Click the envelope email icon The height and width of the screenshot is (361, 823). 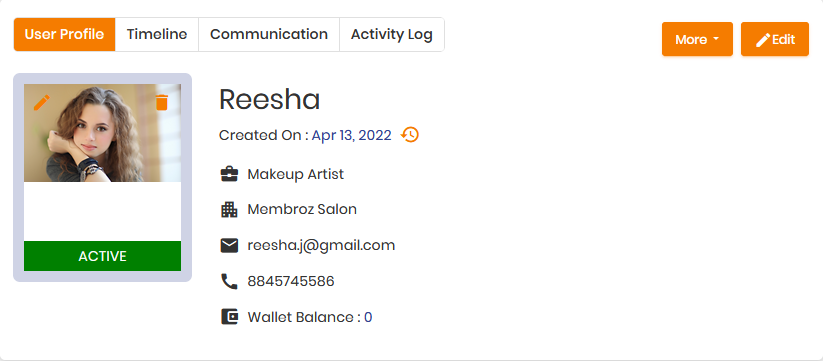229,246
